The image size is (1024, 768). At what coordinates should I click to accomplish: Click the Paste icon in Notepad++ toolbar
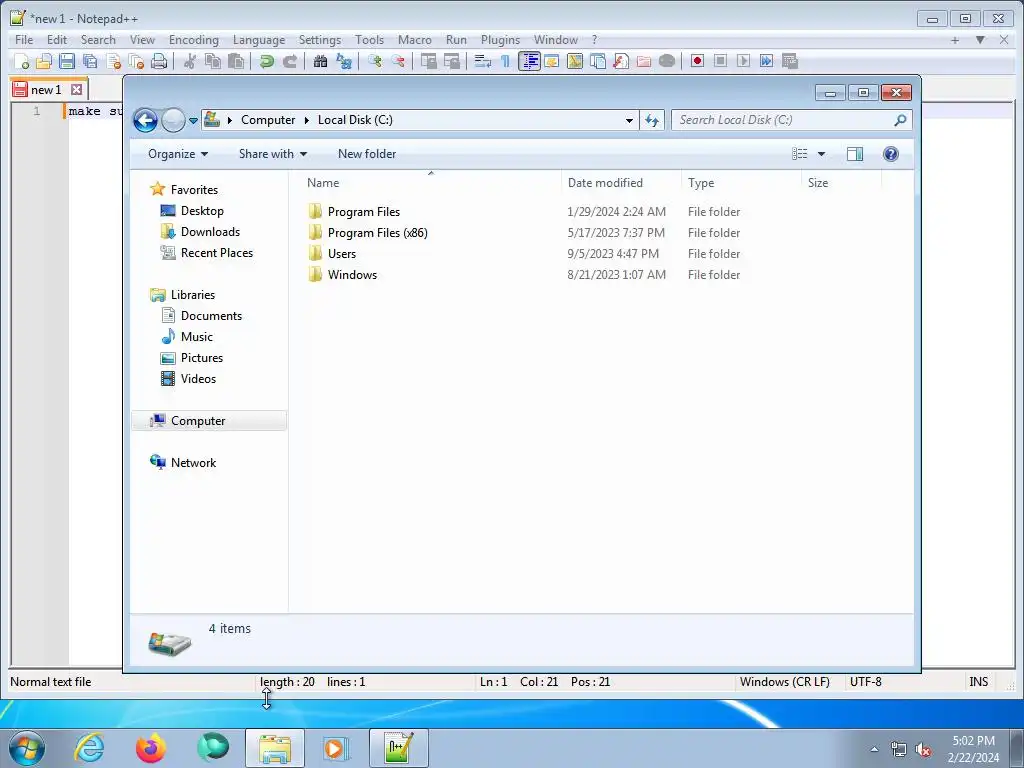click(236, 61)
